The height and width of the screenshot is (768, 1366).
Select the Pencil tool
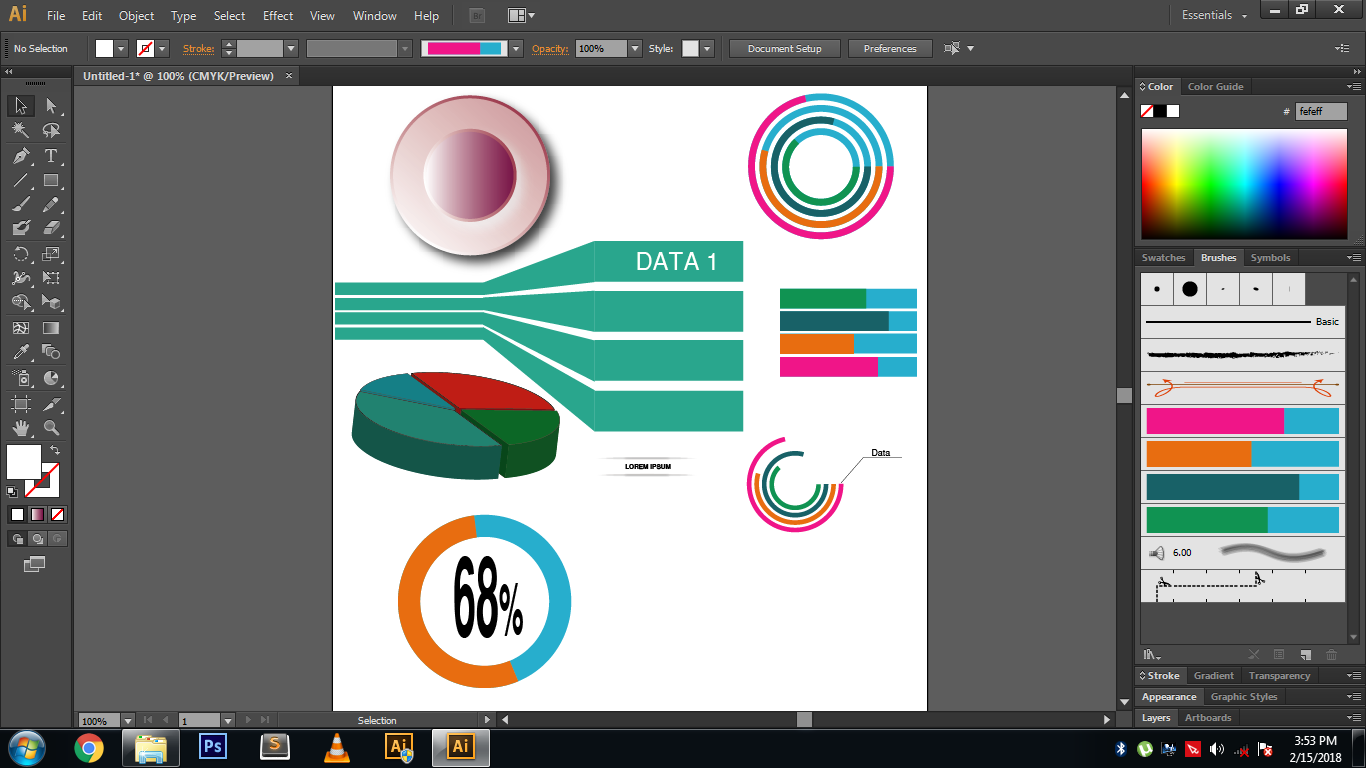tap(51, 205)
